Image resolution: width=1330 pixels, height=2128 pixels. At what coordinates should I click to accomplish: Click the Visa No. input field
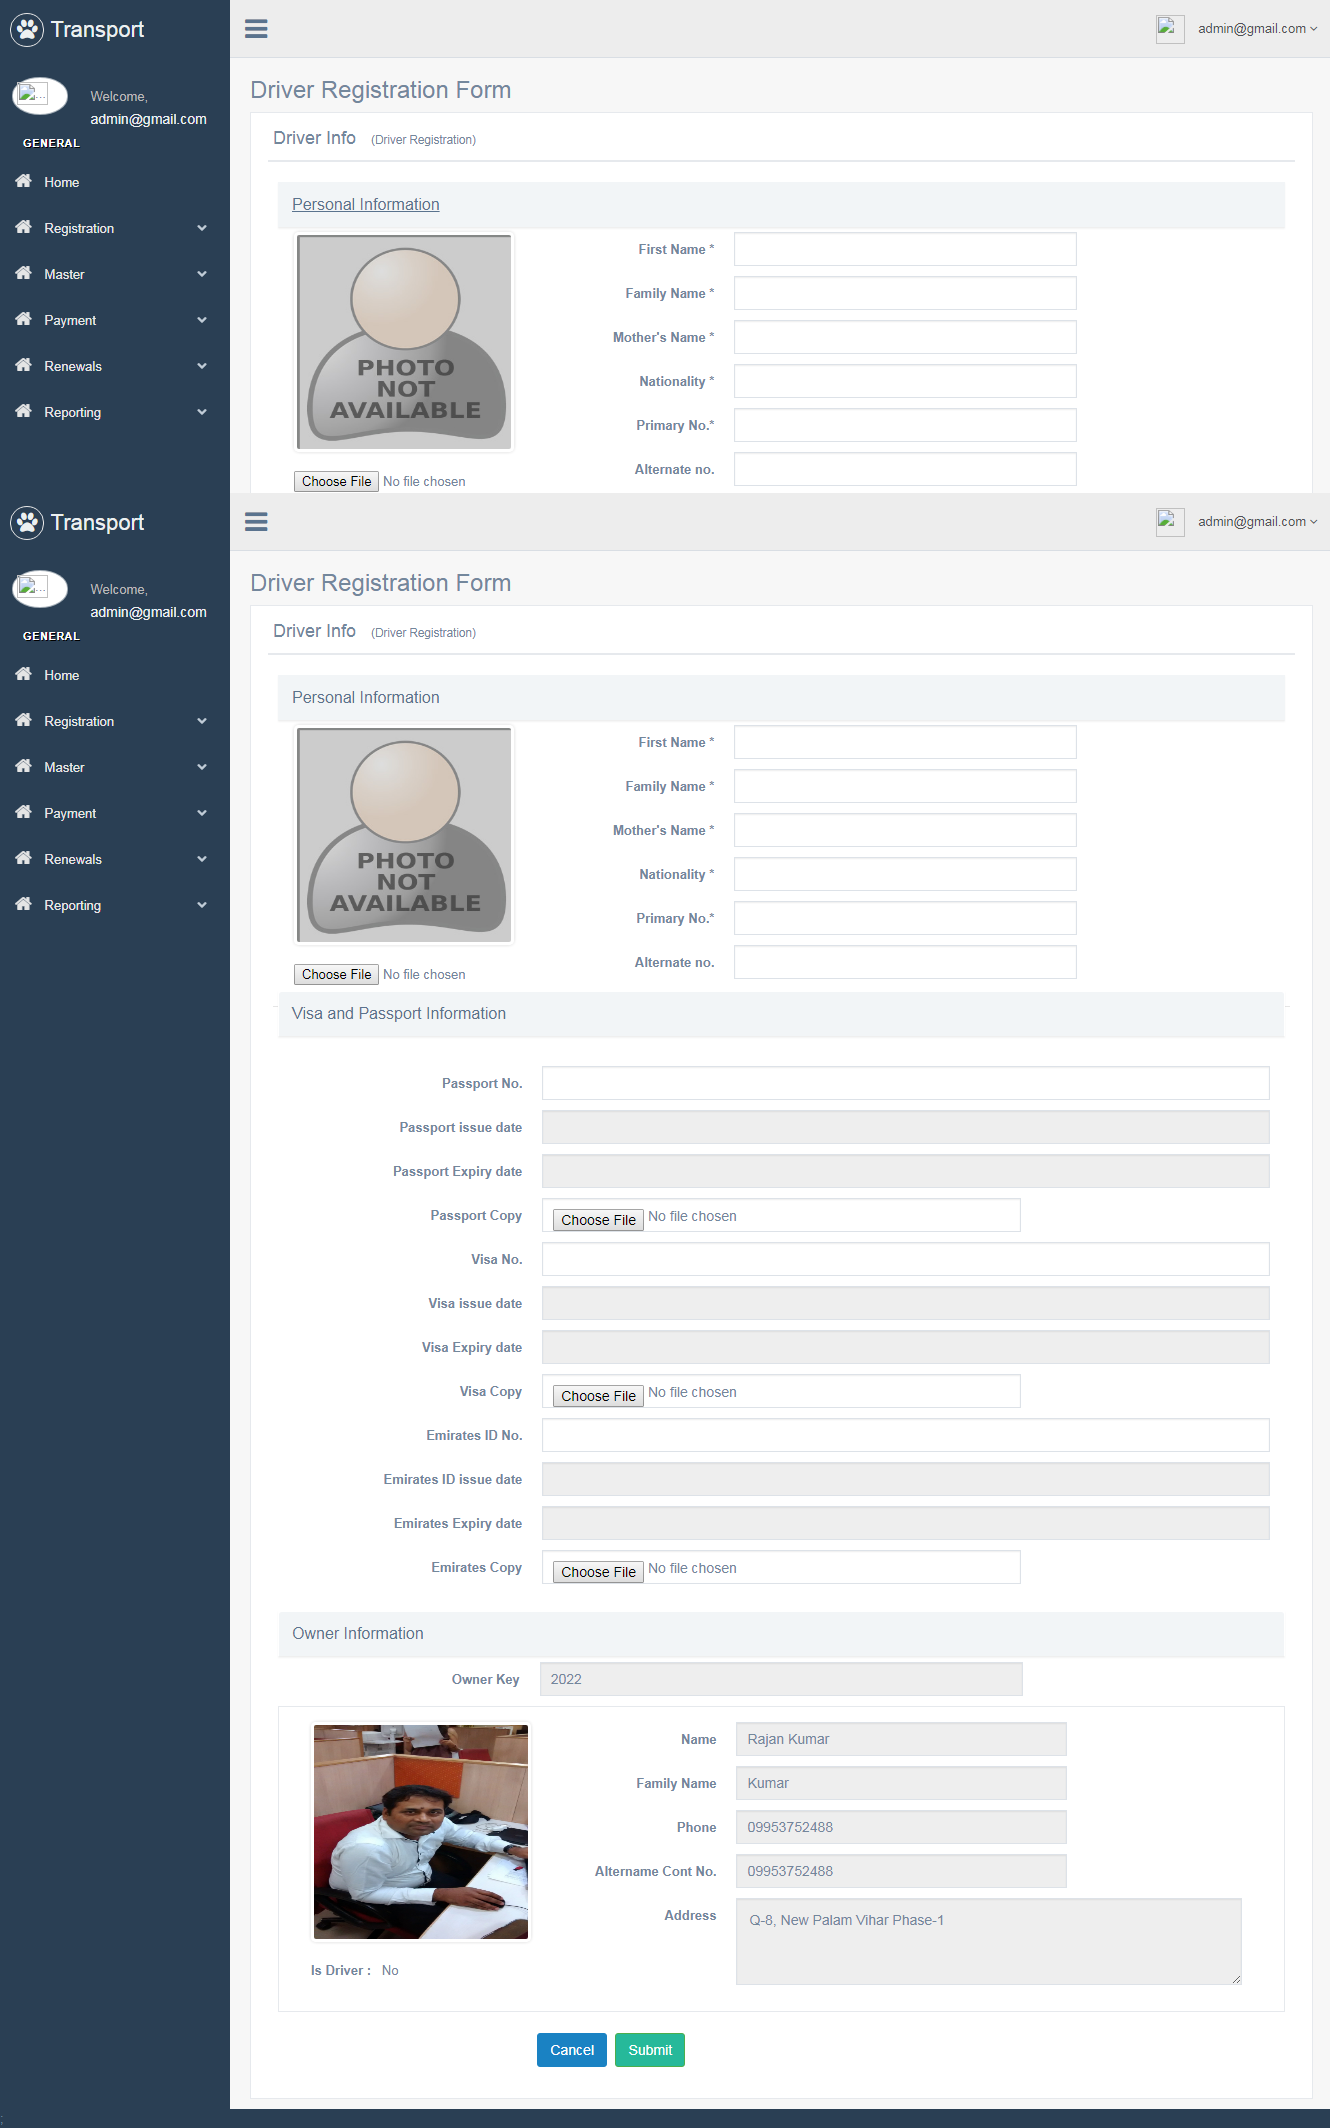point(906,1259)
